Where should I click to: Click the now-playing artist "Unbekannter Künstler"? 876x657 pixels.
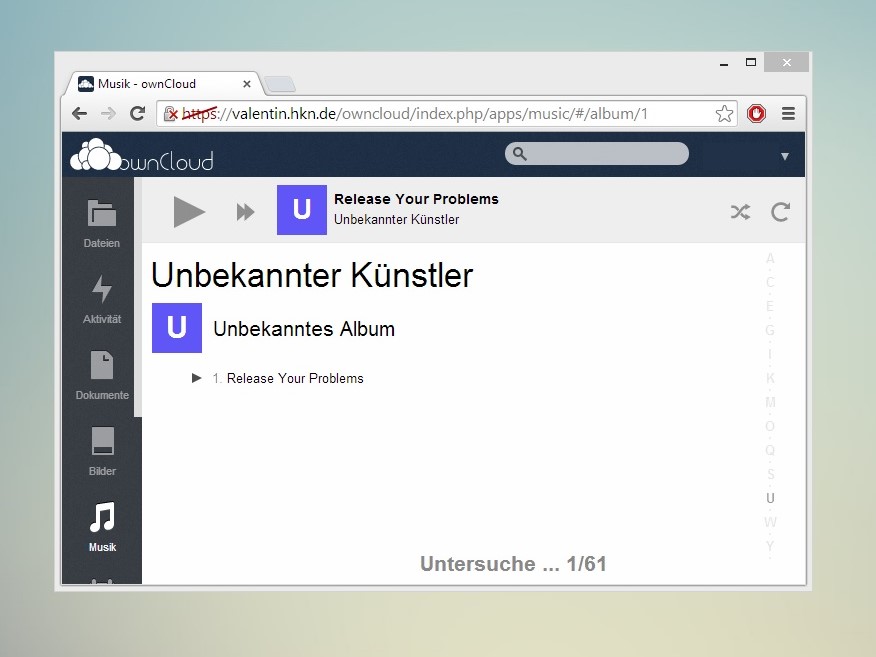click(x=397, y=220)
